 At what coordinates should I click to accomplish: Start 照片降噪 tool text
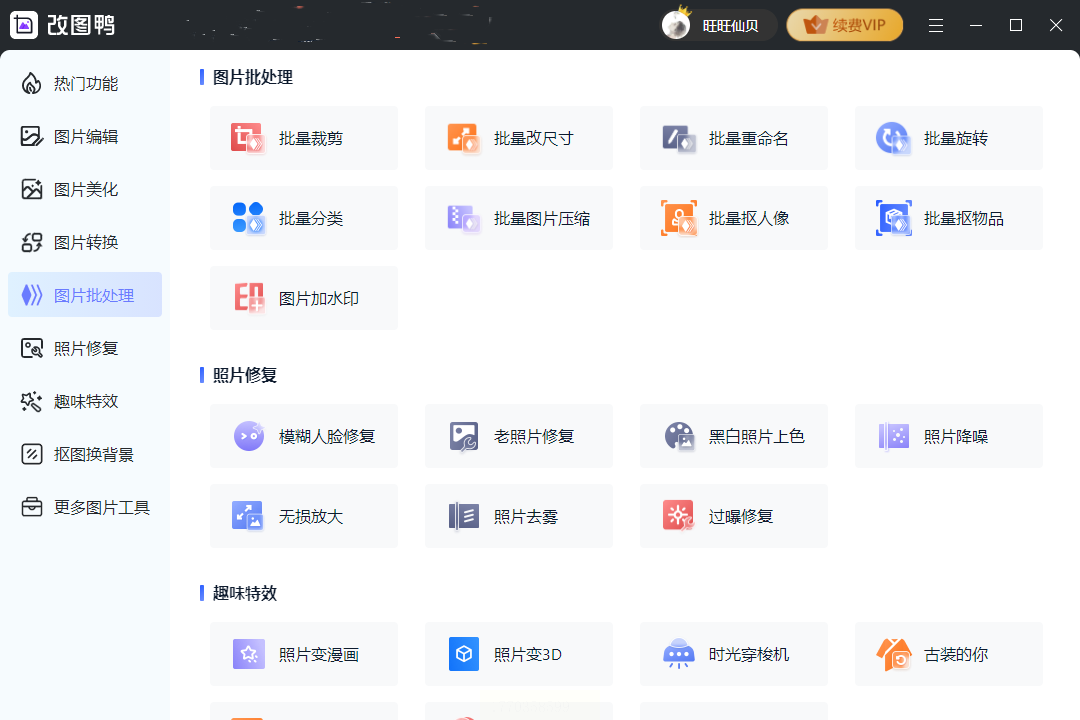[x=955, y=436]
